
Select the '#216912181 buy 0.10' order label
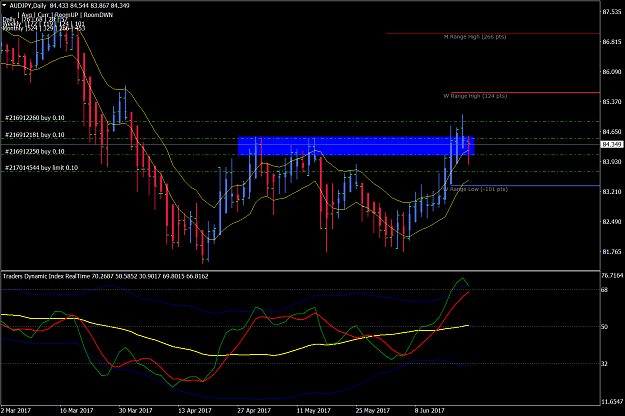click(x=35, y=135)
